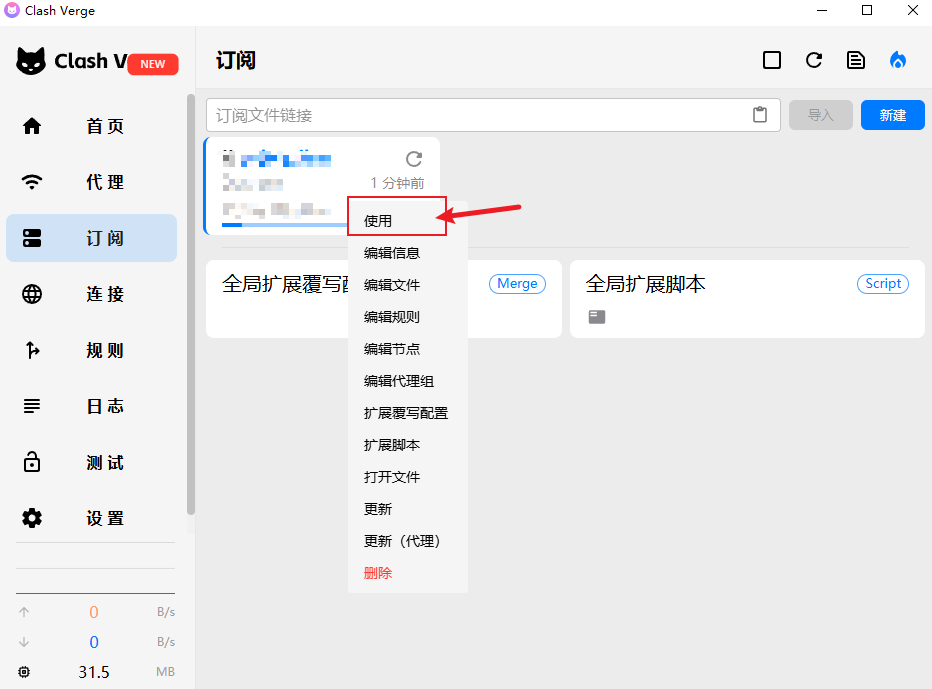Open the Proxies wifi icon in sidebar
This screenshot has width=932, height=689.
(x=33, y=182)
